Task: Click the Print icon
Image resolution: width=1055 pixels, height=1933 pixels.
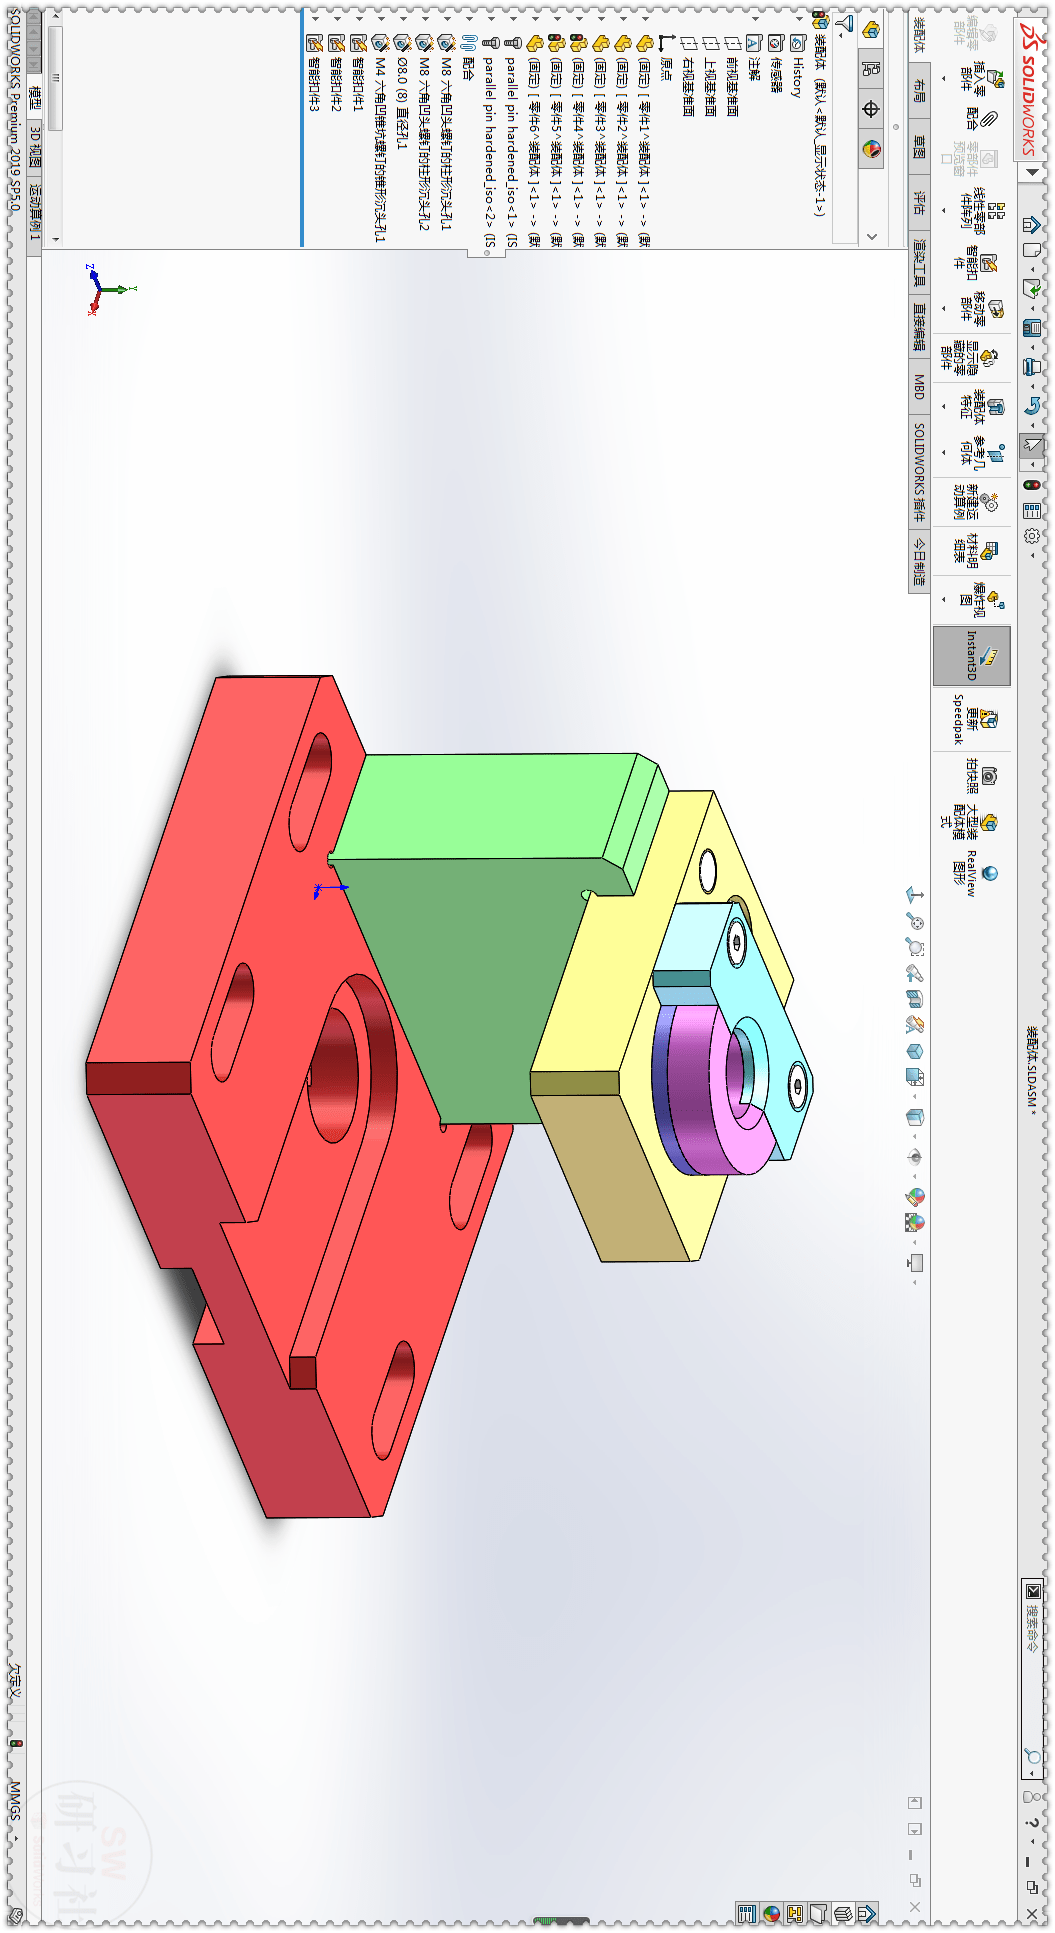Action: [1032, 366]
